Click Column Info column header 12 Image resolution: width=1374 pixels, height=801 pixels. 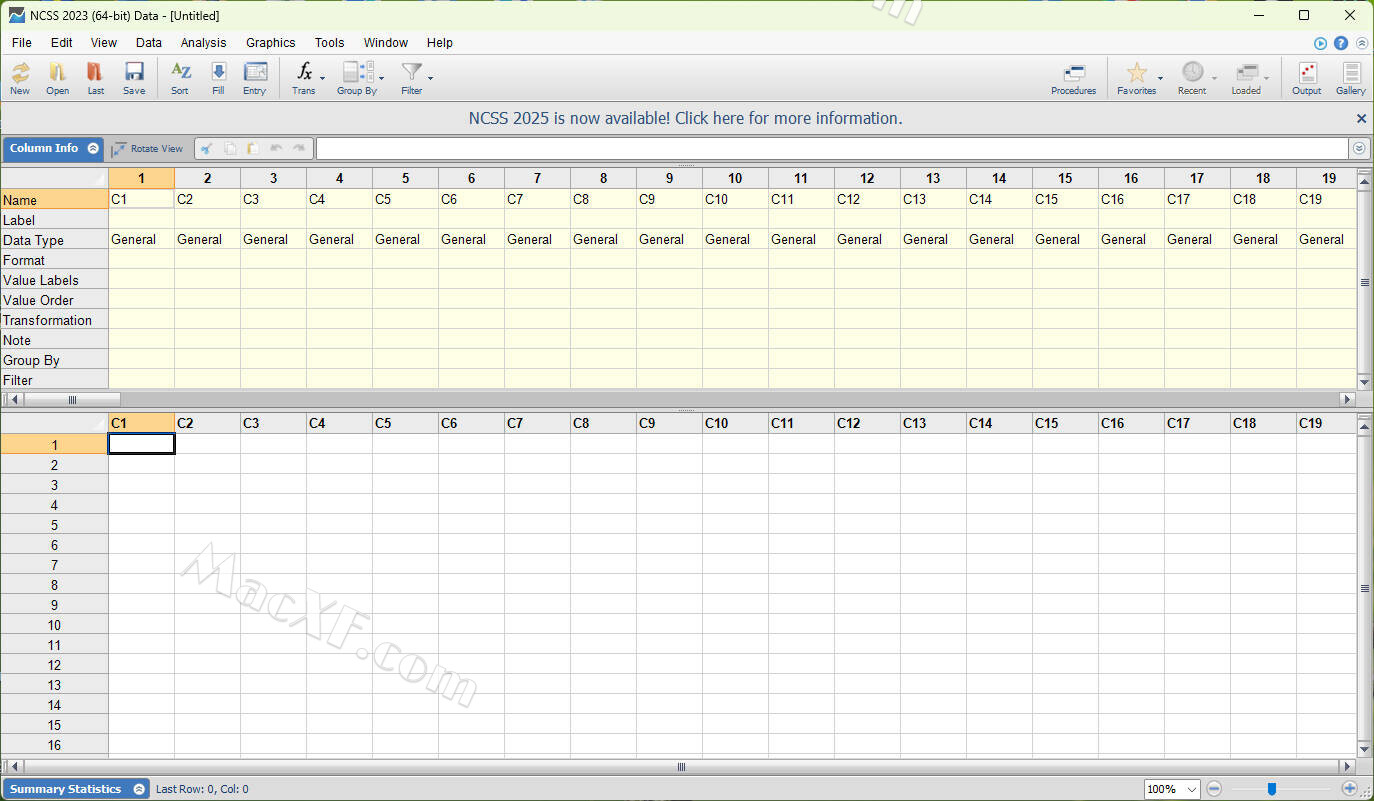[x=867, y=178]
